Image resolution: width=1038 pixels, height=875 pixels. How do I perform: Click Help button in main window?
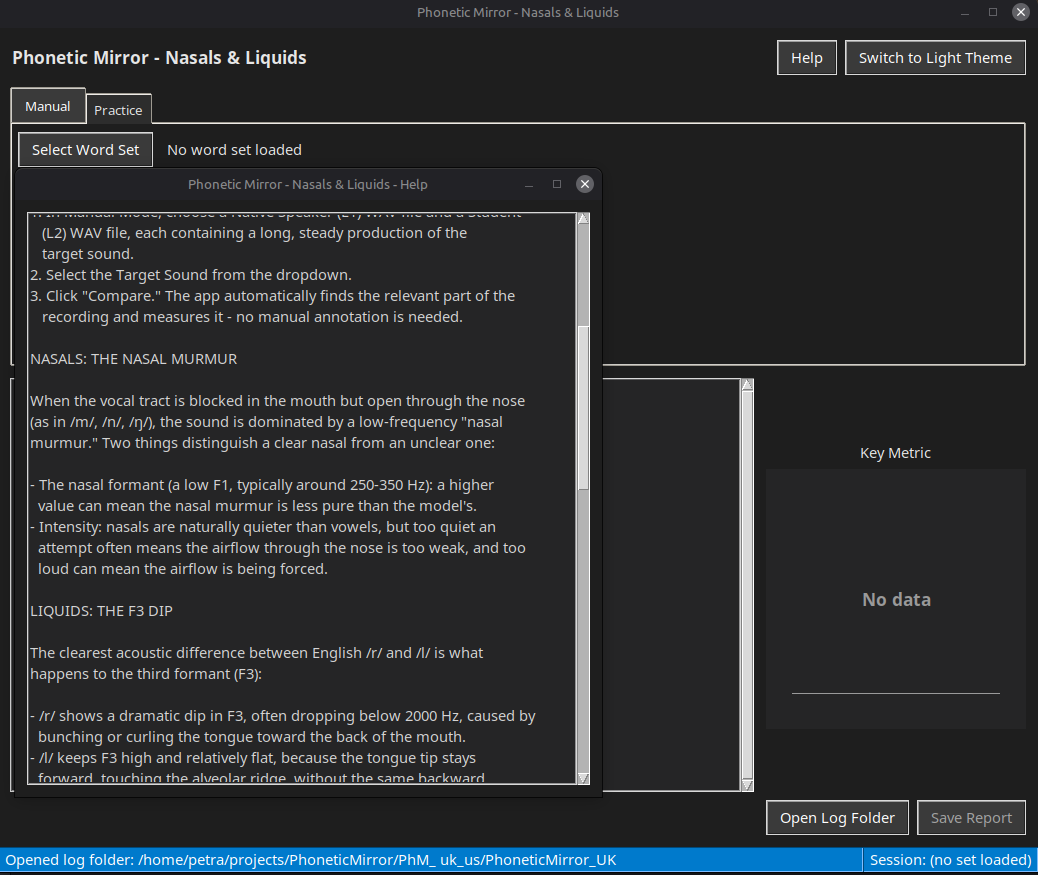[x=806, y=58]
